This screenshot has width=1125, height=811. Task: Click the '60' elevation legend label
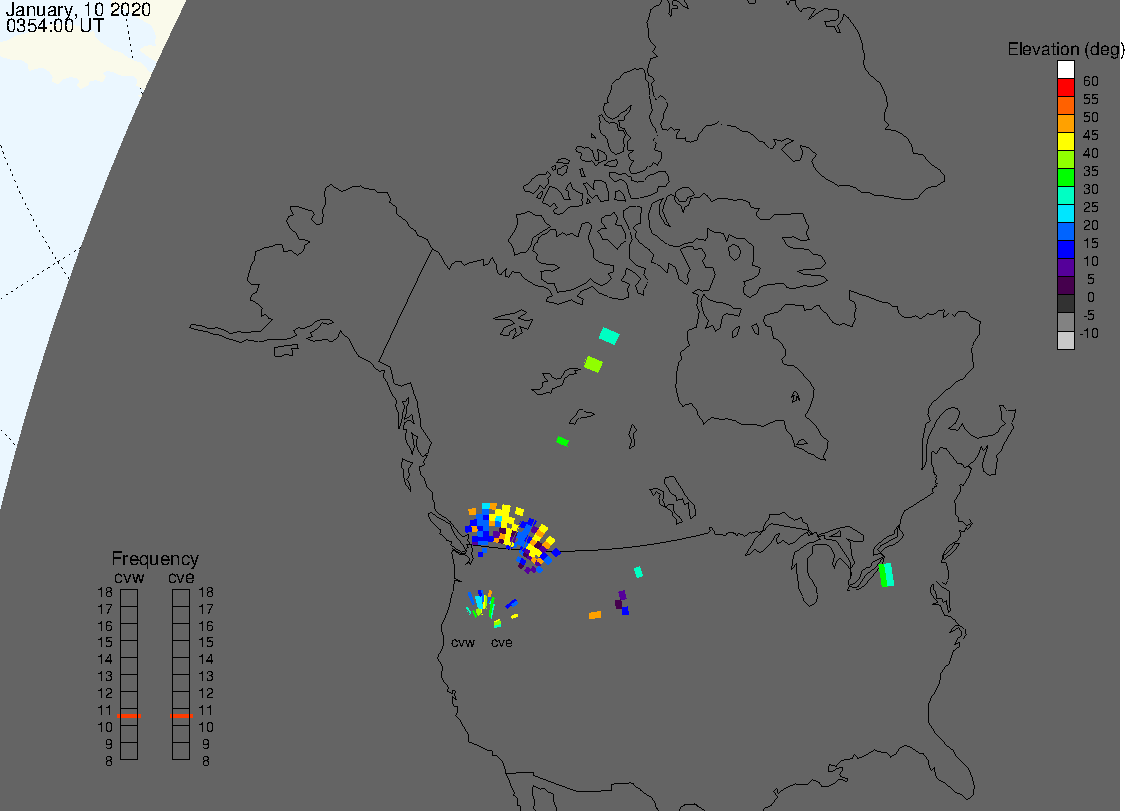point(1091,81)
